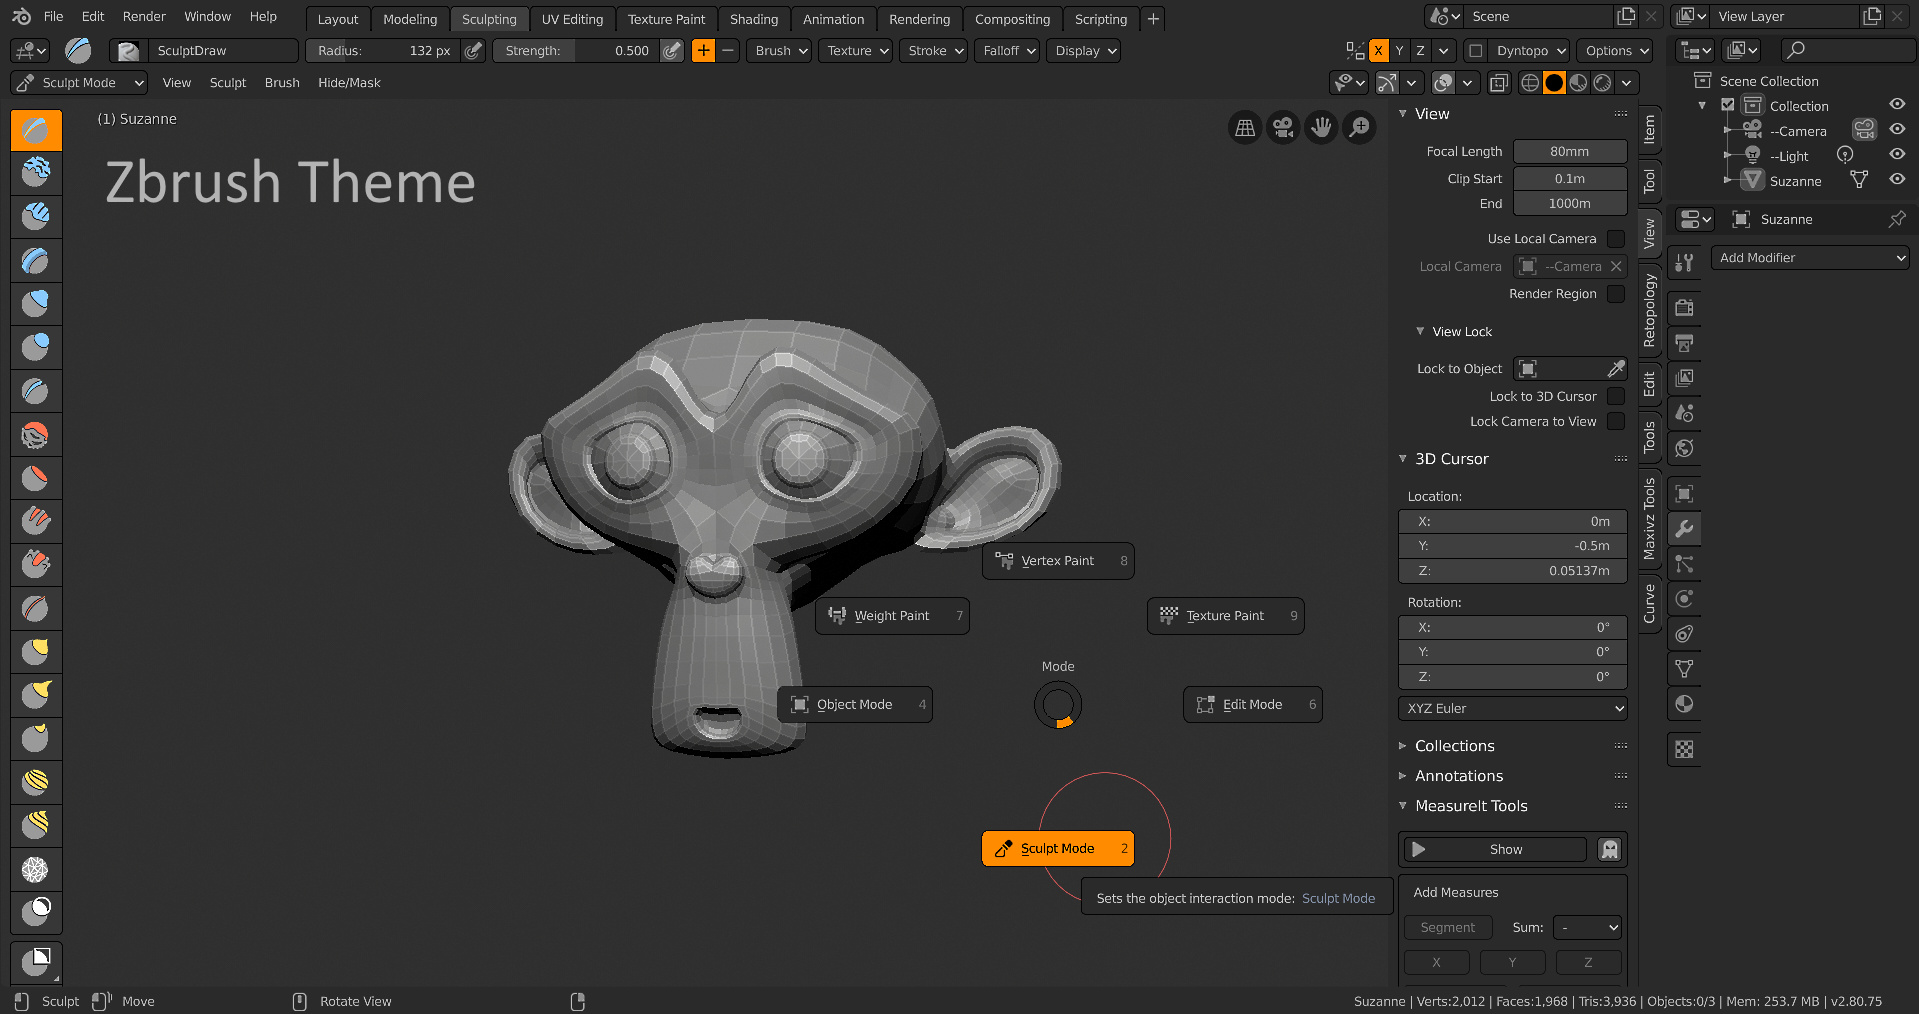
Task: Enable the Lock Camera to View checkbox
Action: coord(1616,421)
